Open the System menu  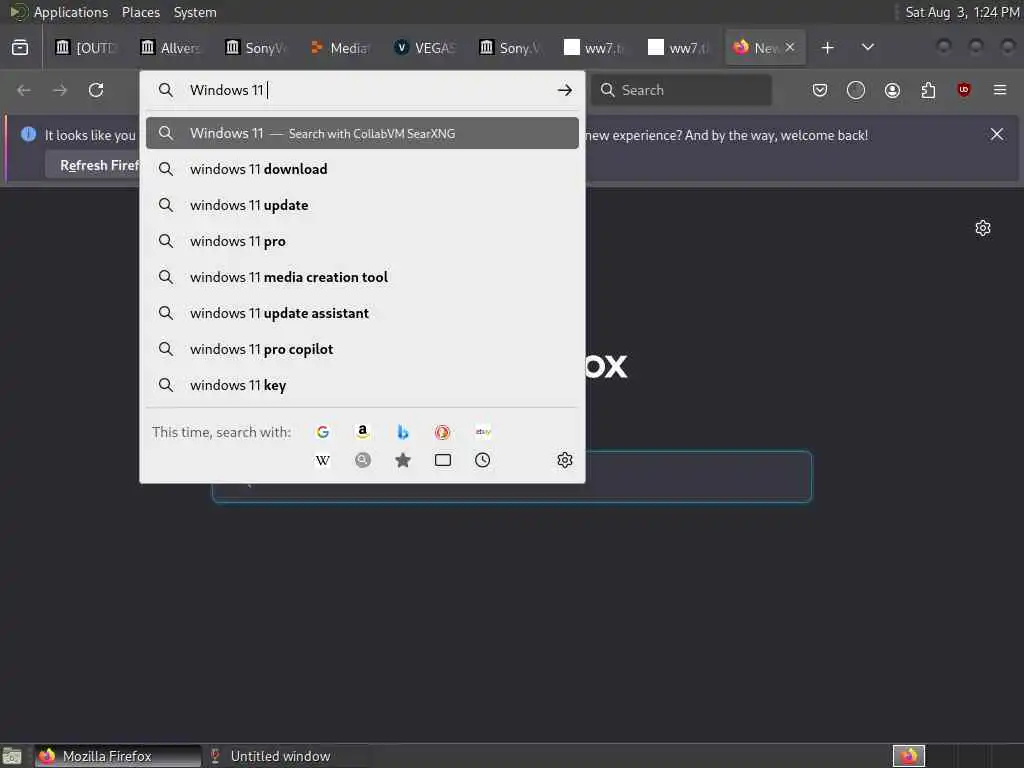(x=195, y=12)
